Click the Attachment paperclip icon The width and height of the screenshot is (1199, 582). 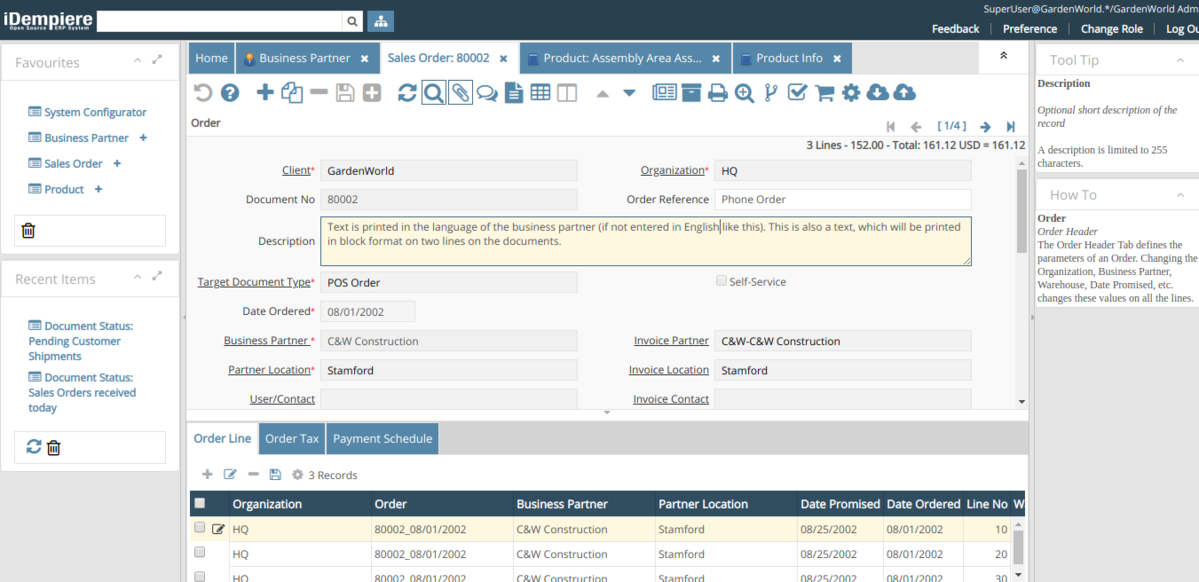[460, 93]
